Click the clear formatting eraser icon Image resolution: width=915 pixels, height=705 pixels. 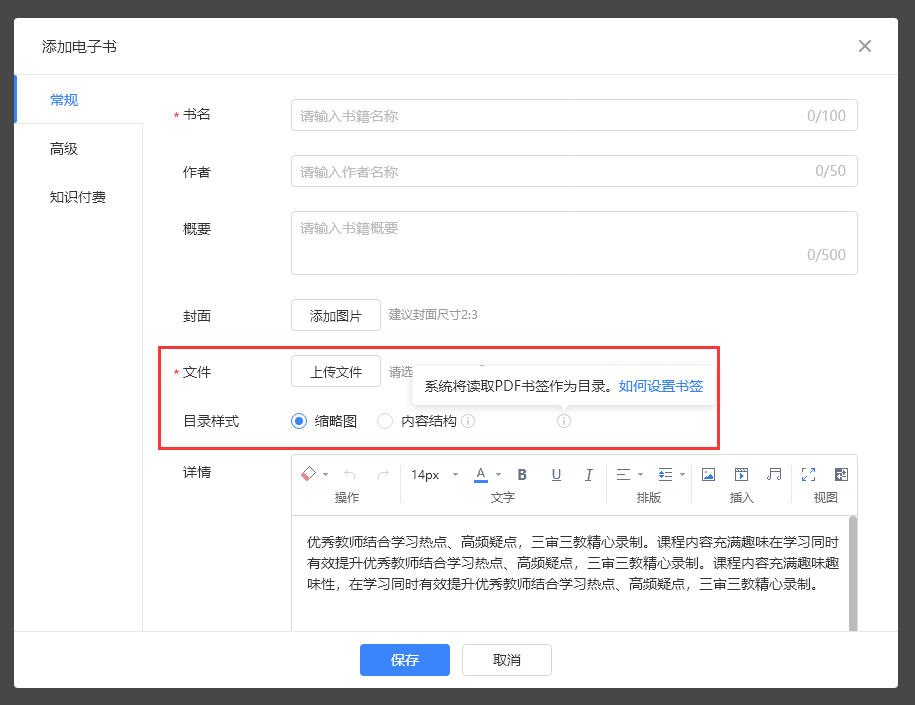[x=307, y=474]
